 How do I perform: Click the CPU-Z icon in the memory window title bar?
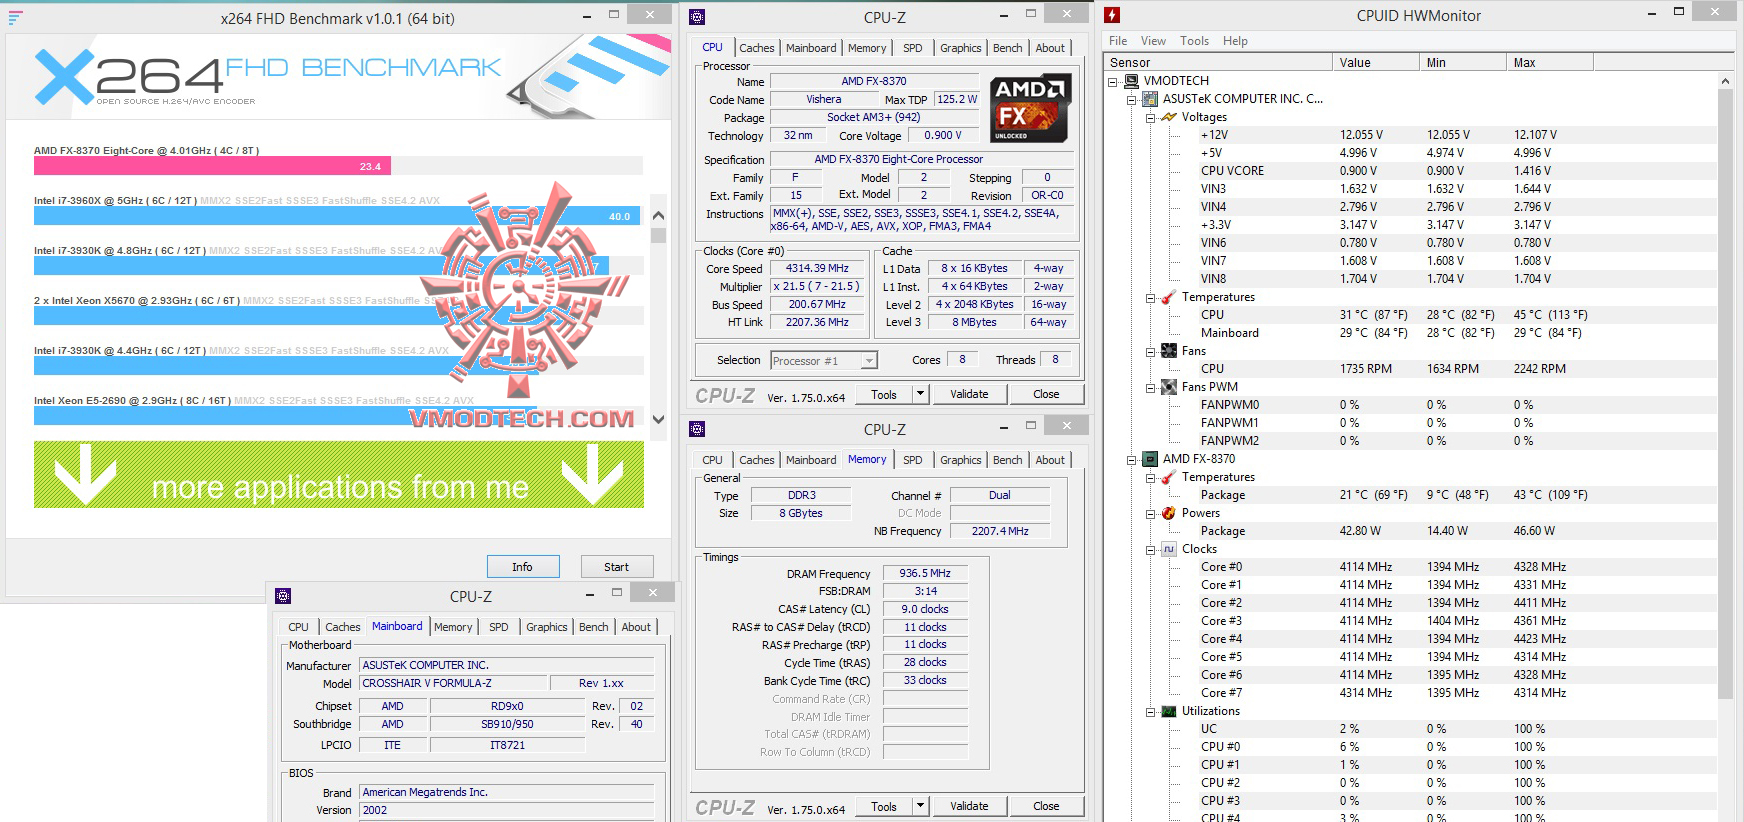(697, 429)
